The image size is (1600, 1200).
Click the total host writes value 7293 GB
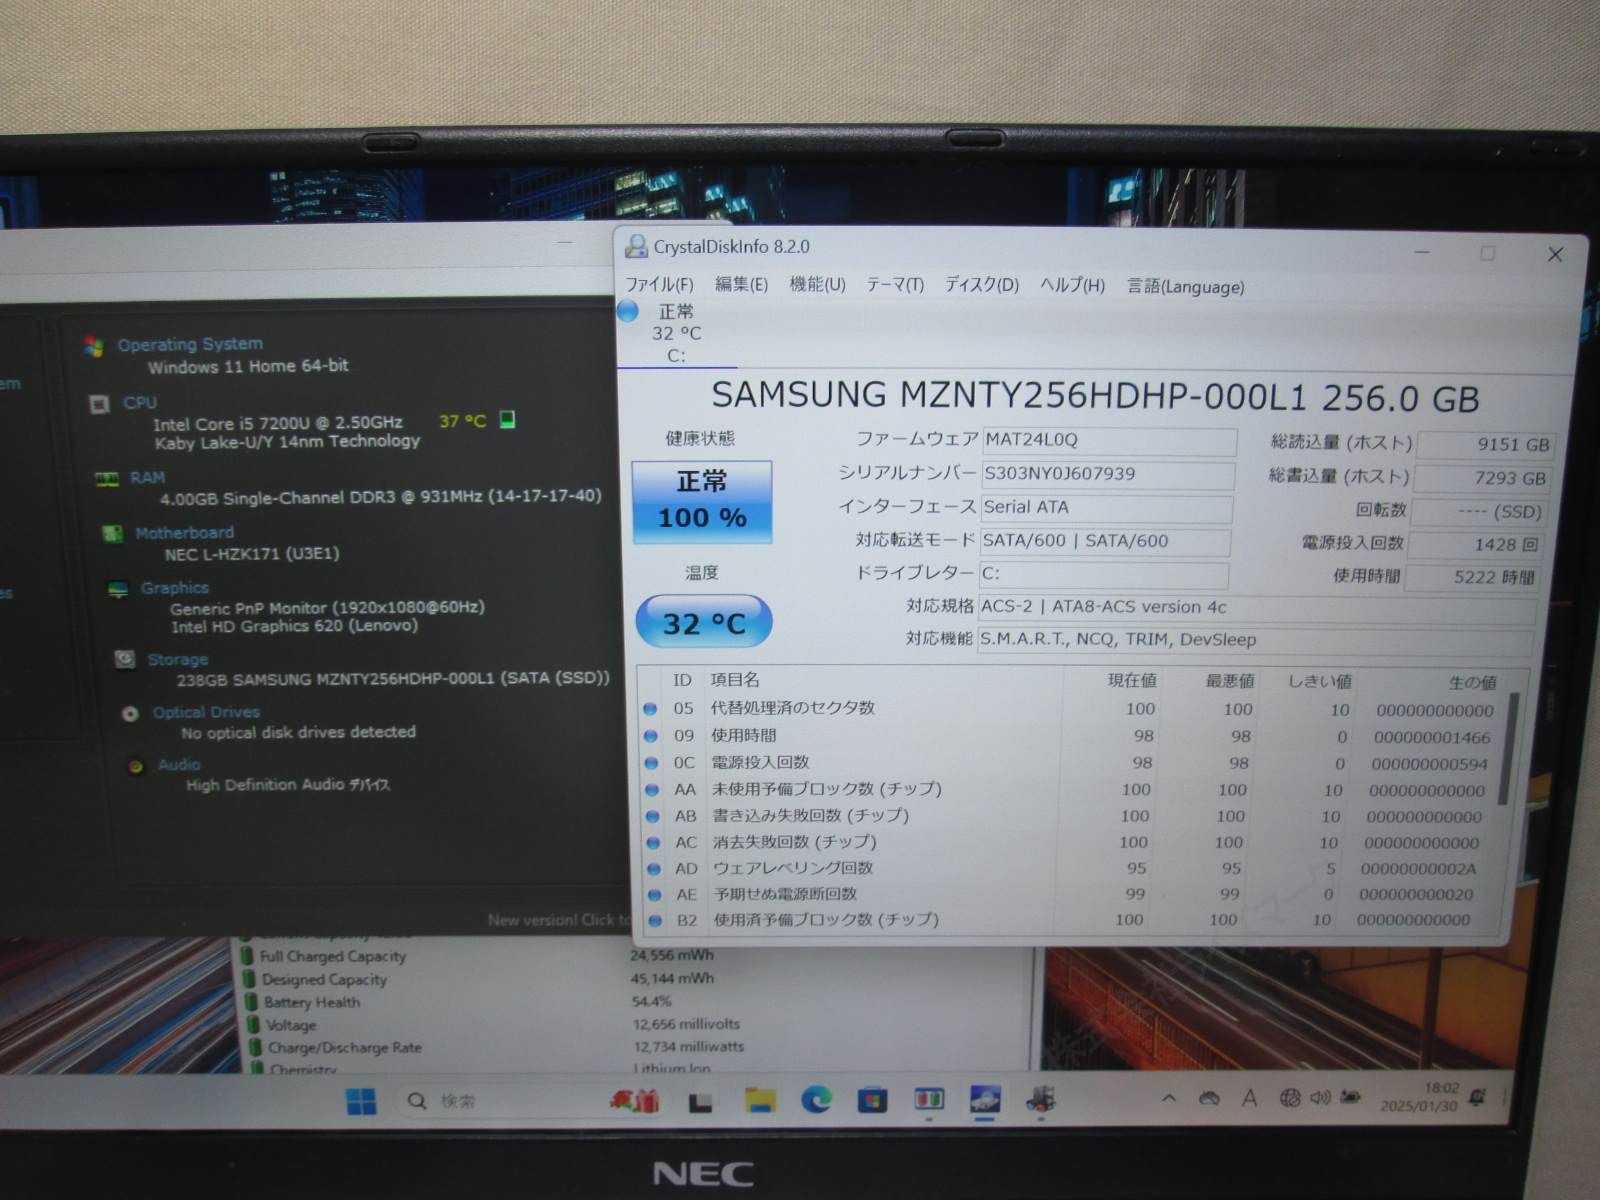[x=1482, y=478]
